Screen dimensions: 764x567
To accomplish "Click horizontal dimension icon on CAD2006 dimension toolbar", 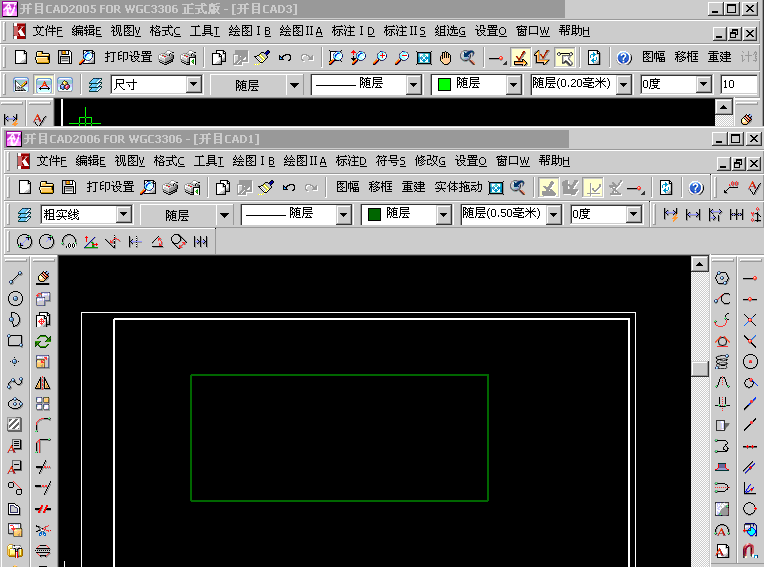I will pyautogui.click(x=692, y=214).
